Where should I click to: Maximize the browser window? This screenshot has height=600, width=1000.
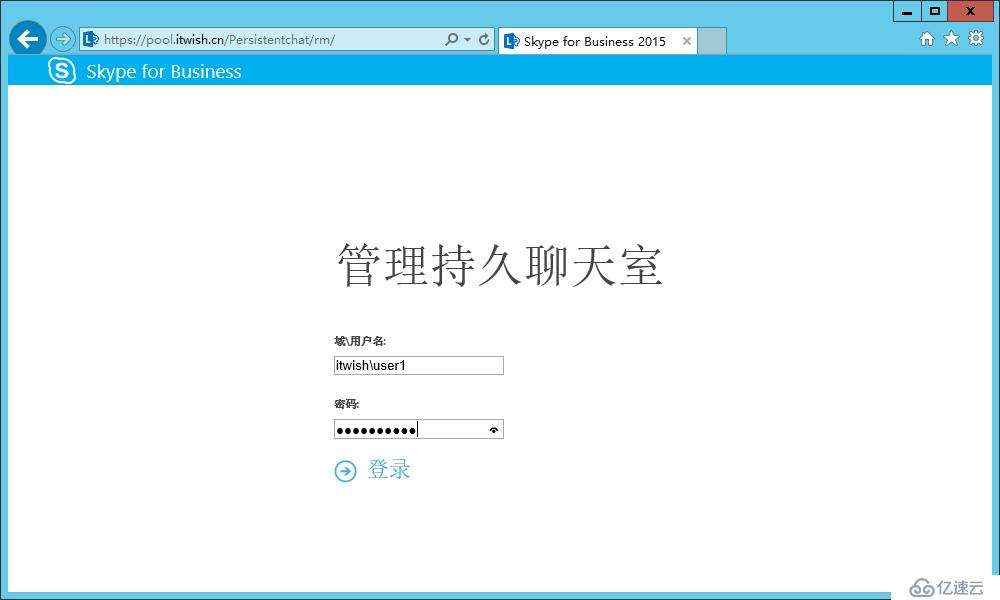point(934,11)
